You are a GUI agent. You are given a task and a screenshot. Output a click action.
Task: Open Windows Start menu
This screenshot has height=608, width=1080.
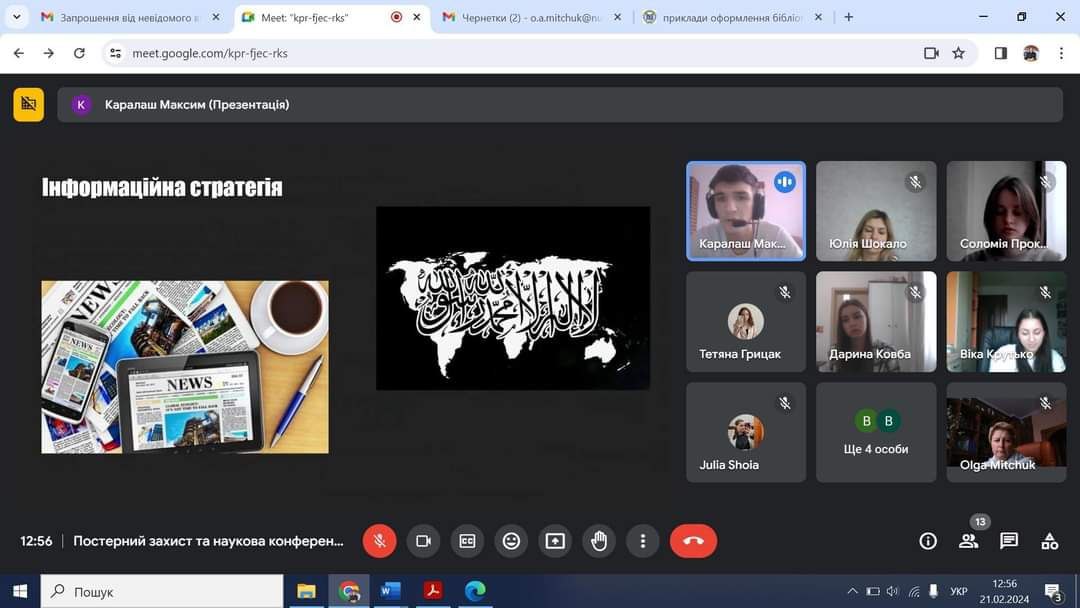click(20, 591)
